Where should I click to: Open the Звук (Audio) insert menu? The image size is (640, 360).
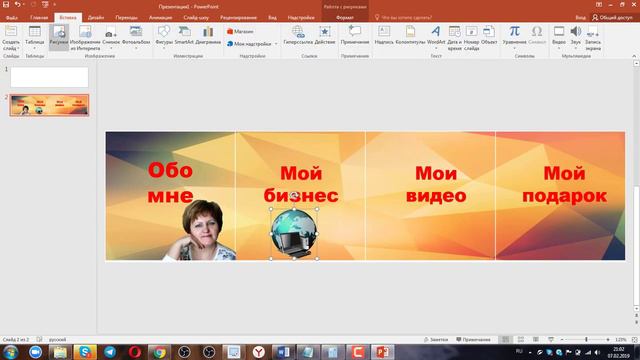coord(576,37)
